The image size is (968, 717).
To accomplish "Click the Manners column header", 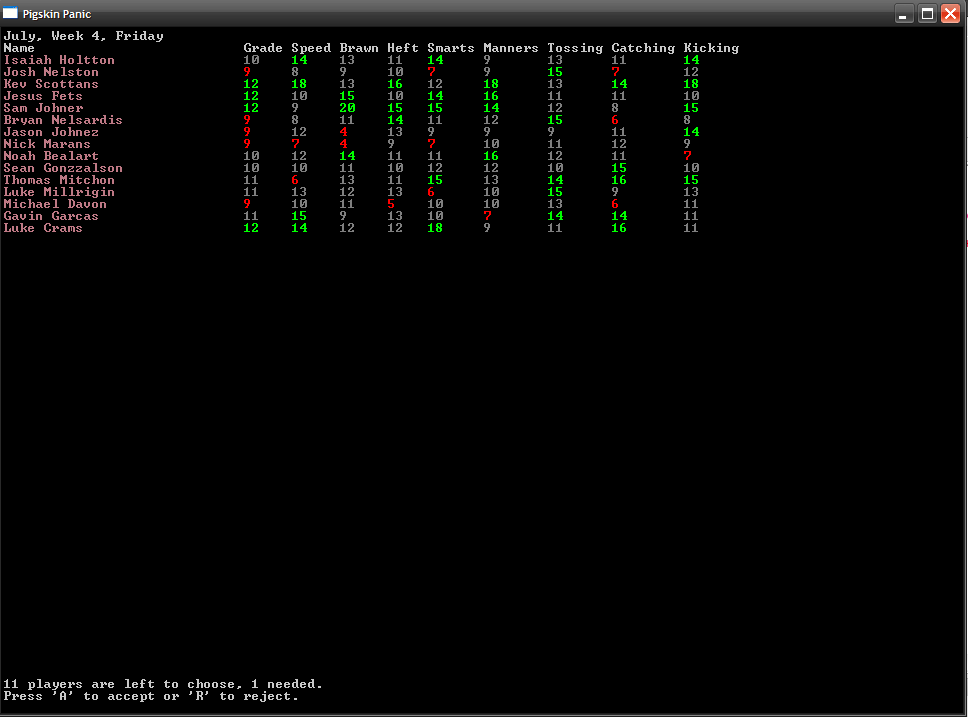I will pyautogui.click(x=511, y=48).
